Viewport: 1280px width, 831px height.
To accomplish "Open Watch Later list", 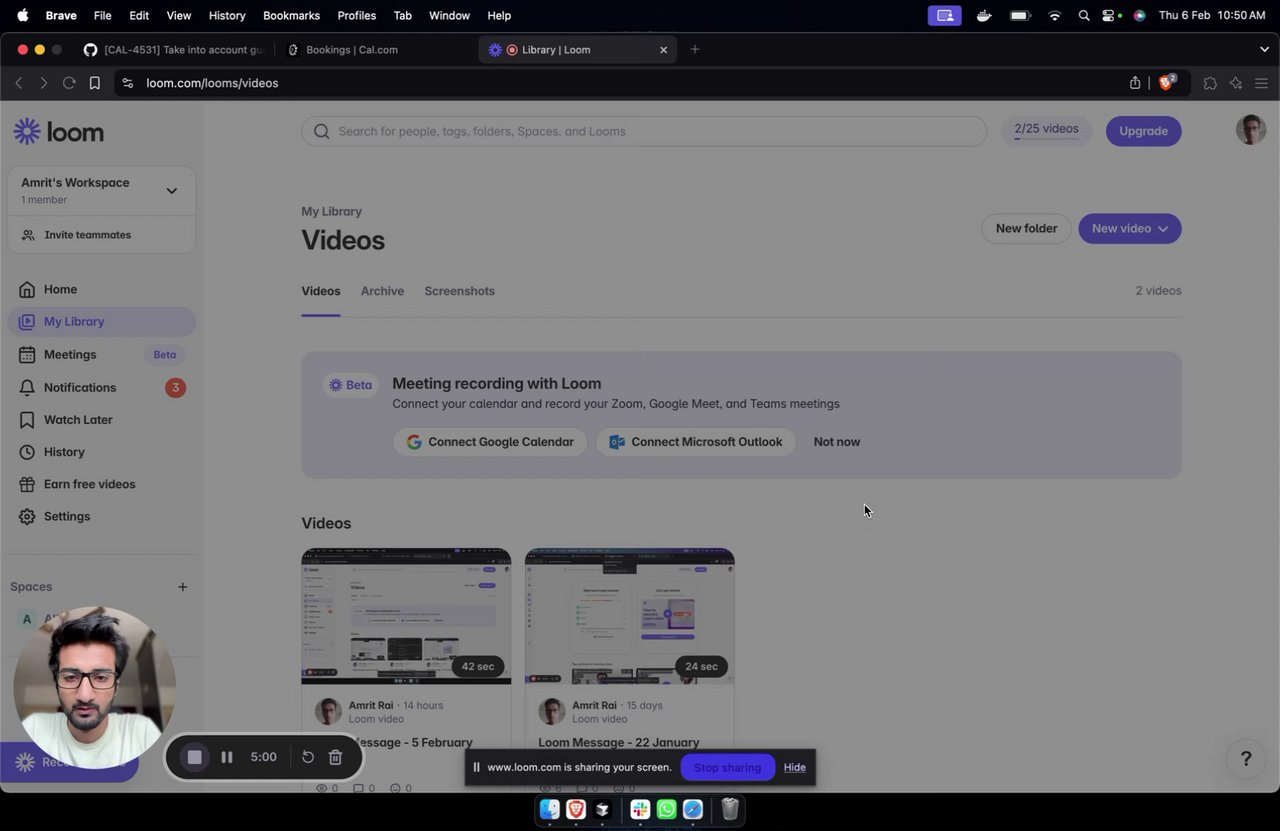I will pos(78,419).
